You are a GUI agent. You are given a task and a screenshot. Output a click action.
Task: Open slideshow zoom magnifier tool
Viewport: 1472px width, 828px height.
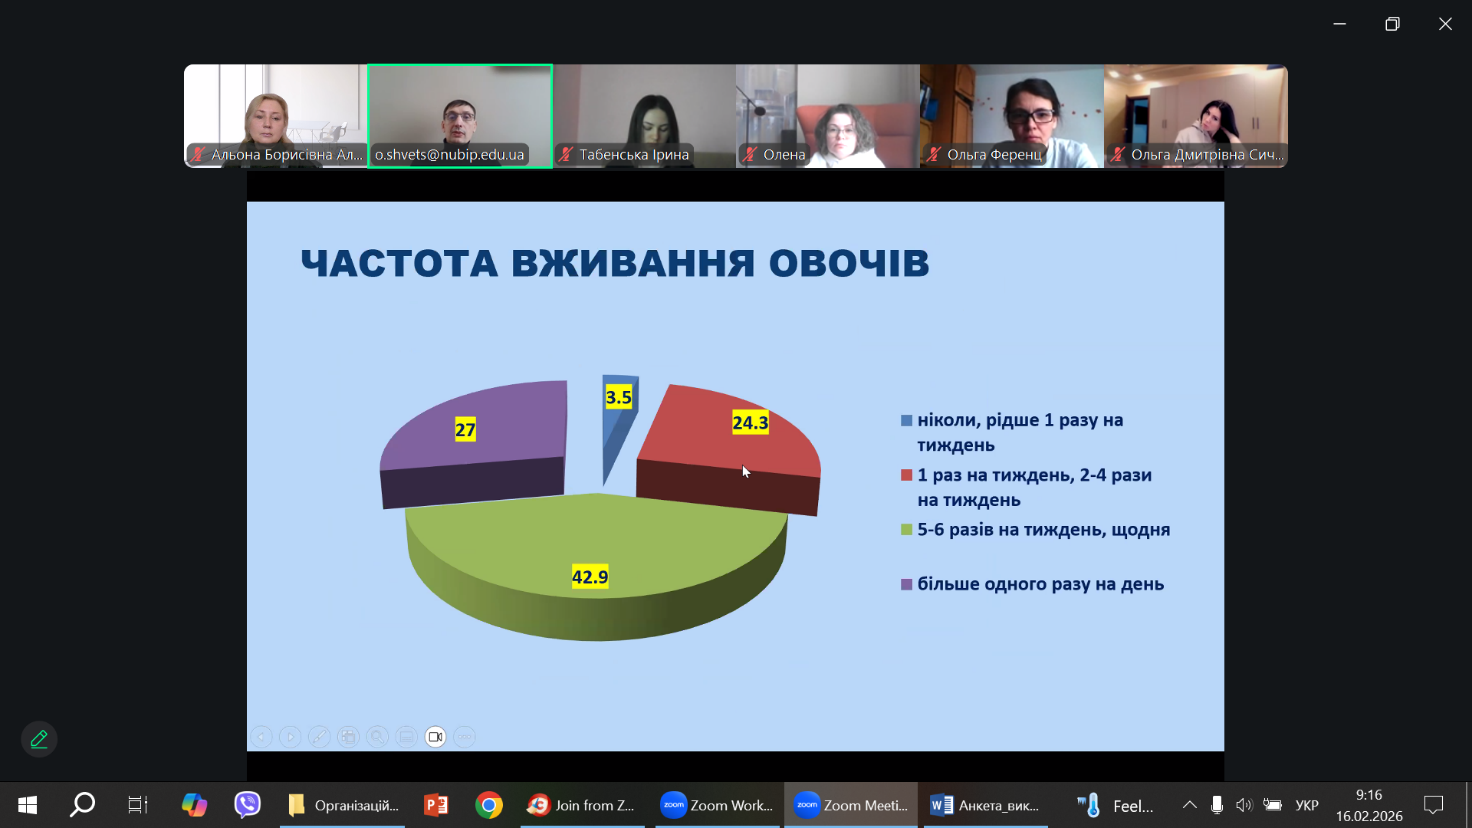[377, 737]
